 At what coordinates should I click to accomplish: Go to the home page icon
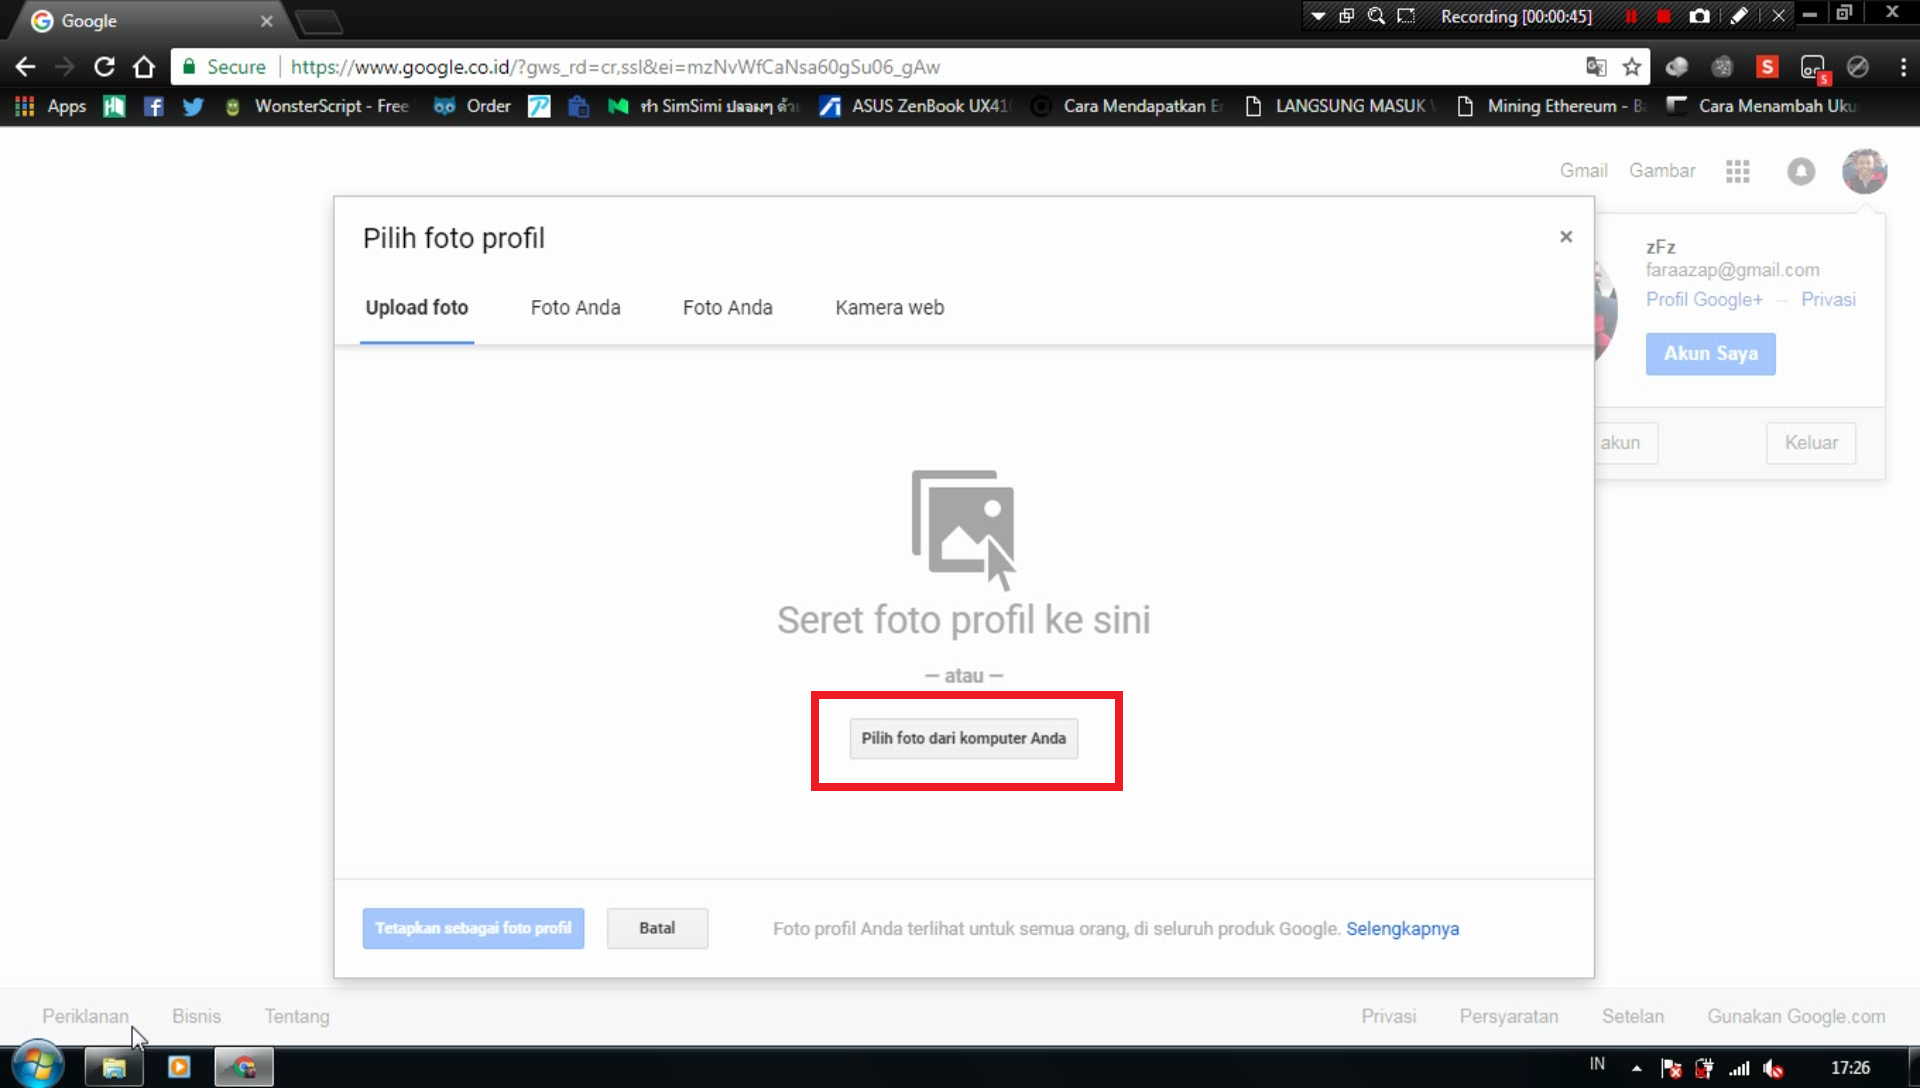coord(144,67)
